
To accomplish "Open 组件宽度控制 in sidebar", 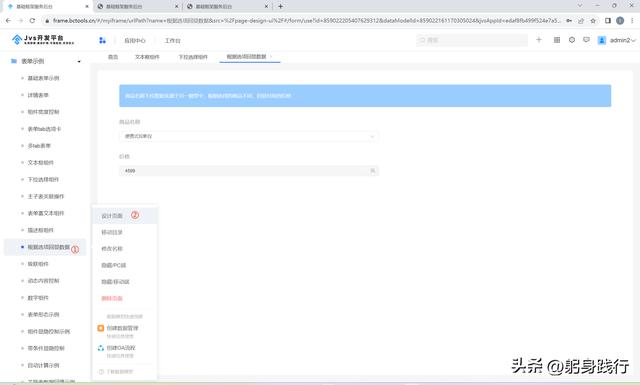I will click(x=43, y=112).
